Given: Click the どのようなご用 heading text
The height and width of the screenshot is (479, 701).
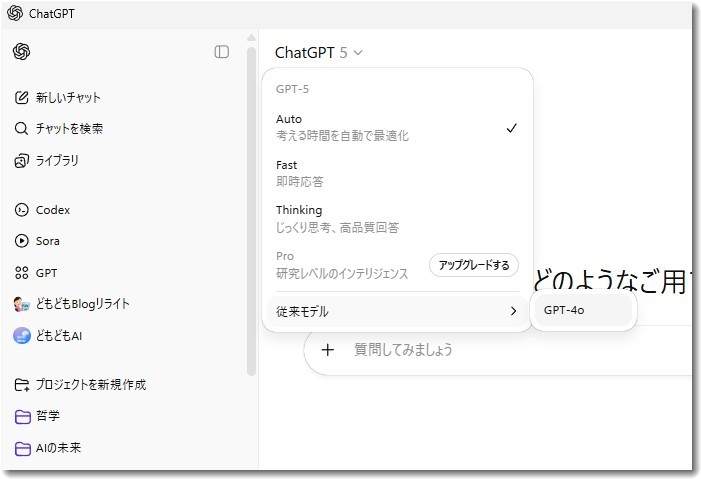Looking at the screenshot, I should (610, 282).
